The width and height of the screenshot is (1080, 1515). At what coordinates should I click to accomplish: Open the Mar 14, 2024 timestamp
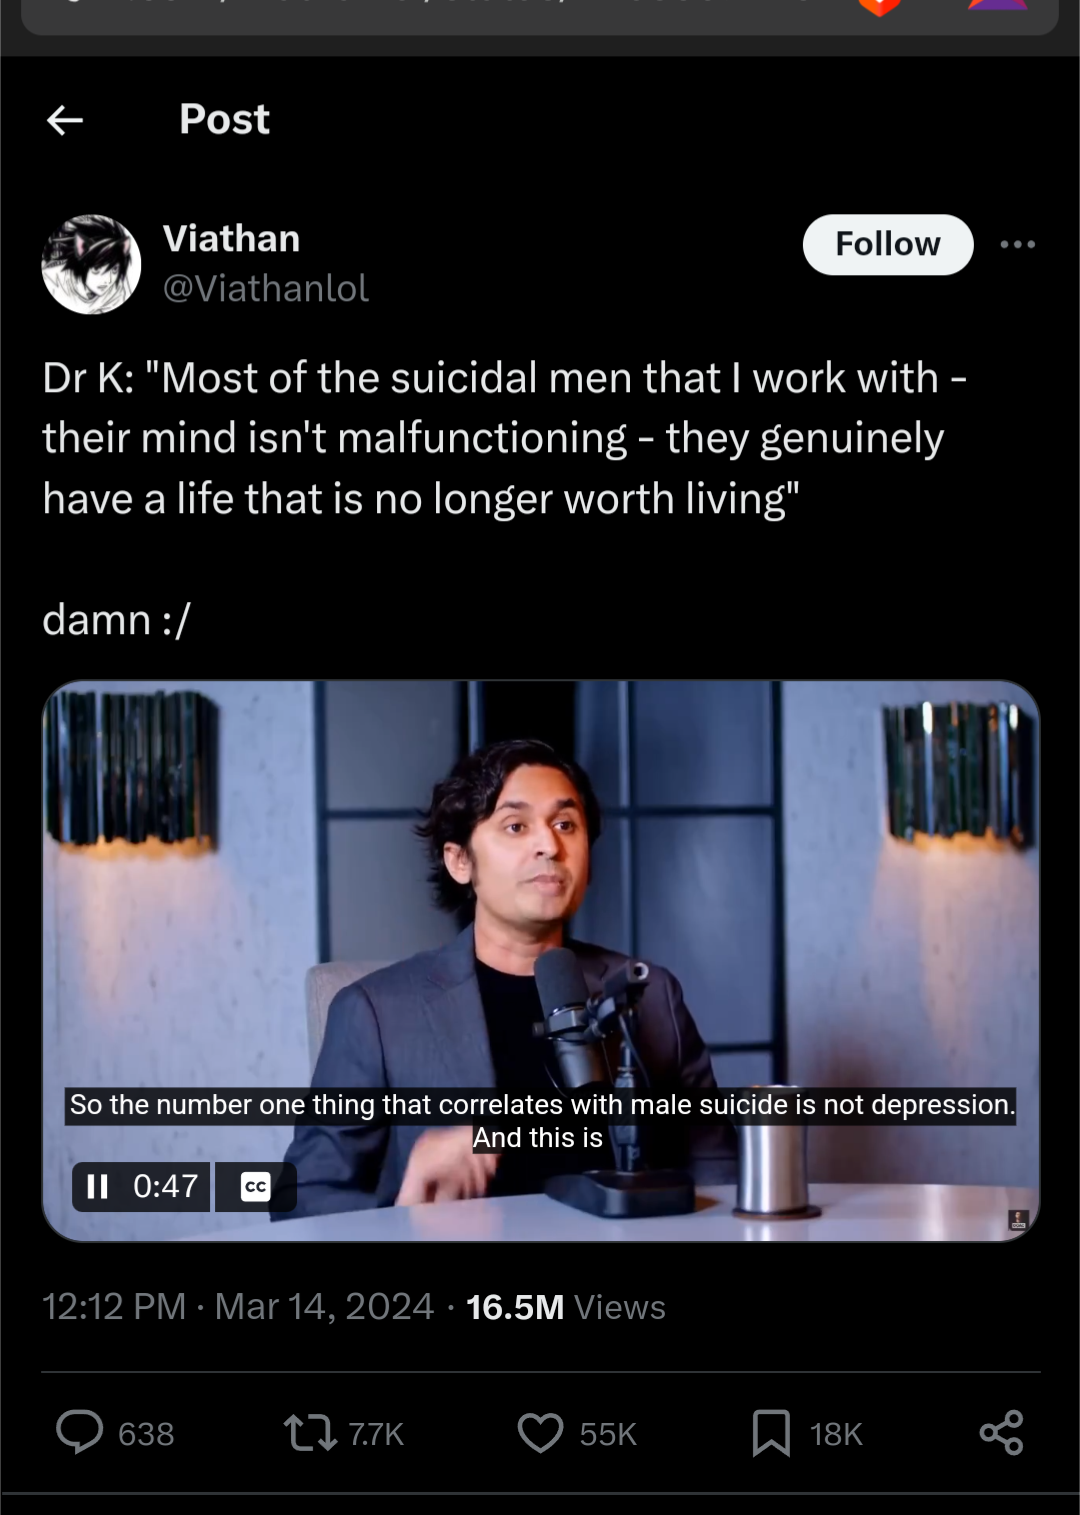coord(324,1306)
